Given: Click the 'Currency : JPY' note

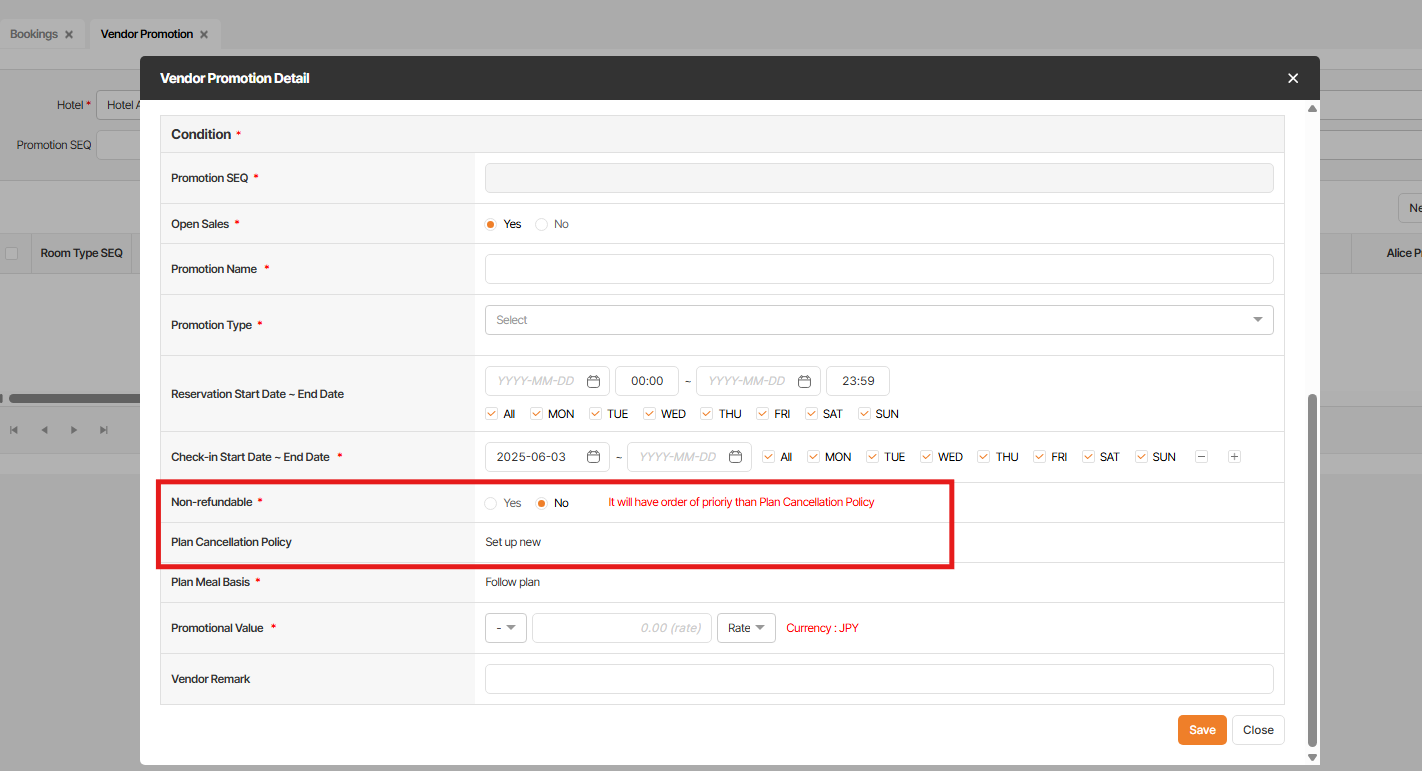Looking at the screenshot, I should 822,628.
